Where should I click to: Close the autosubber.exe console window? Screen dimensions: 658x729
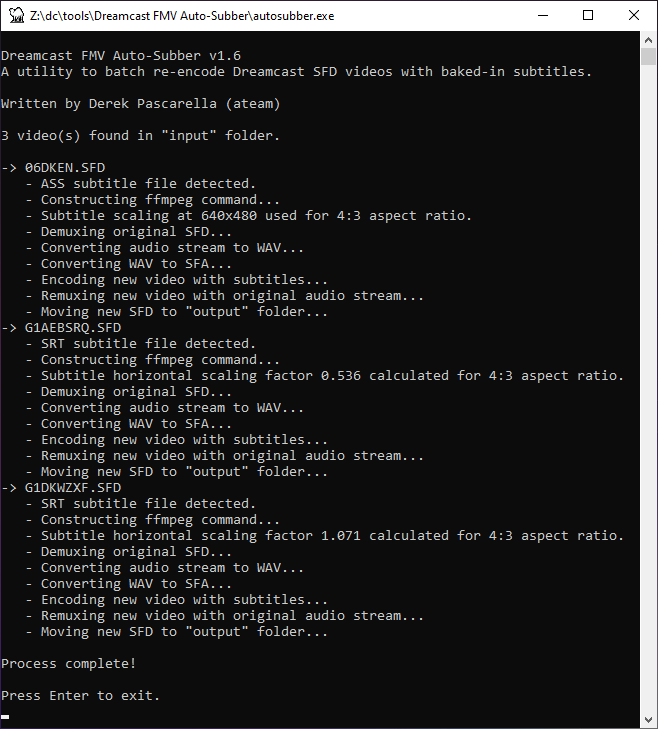pos(633,15)
